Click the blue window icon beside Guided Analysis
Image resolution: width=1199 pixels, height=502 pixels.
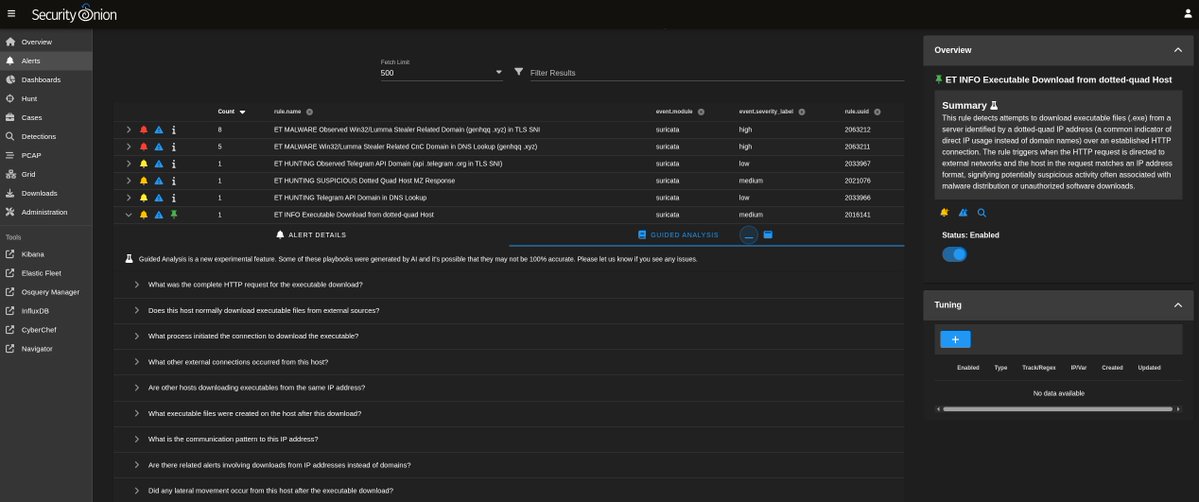coord(768,235)
